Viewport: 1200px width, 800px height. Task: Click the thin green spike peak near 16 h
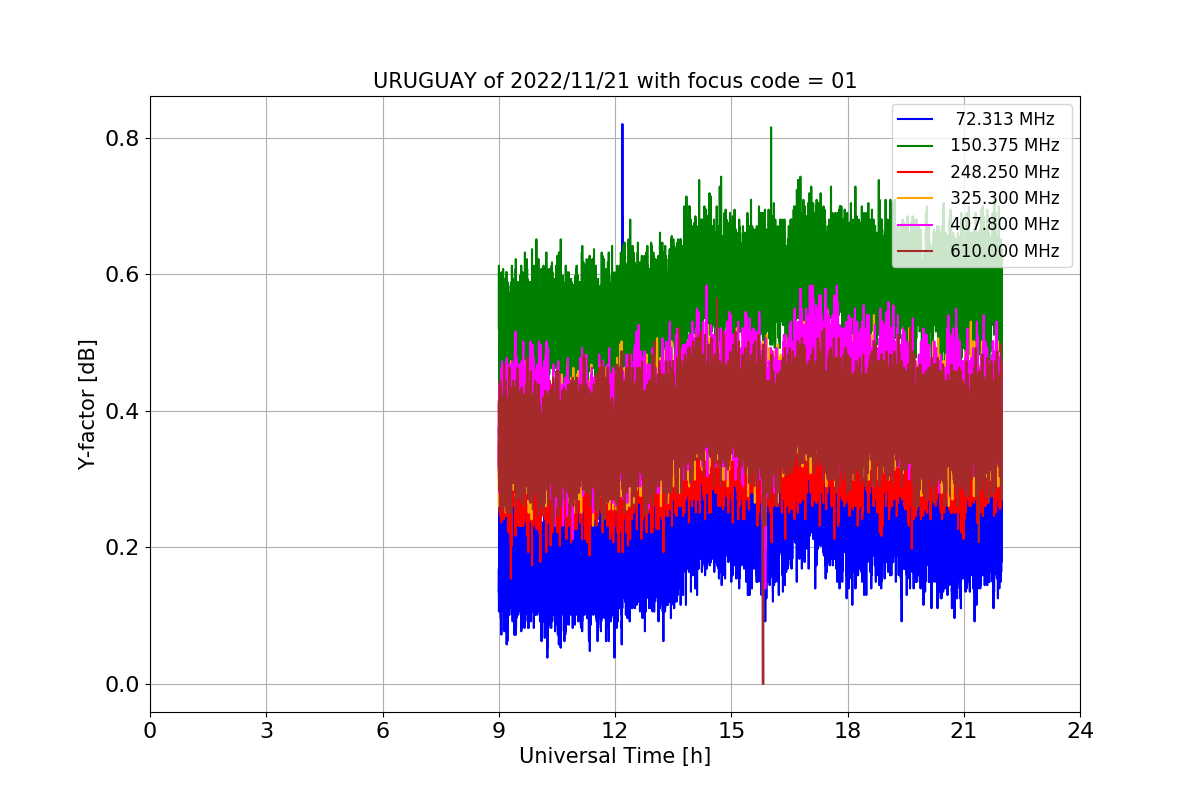[x=771, y=129]
